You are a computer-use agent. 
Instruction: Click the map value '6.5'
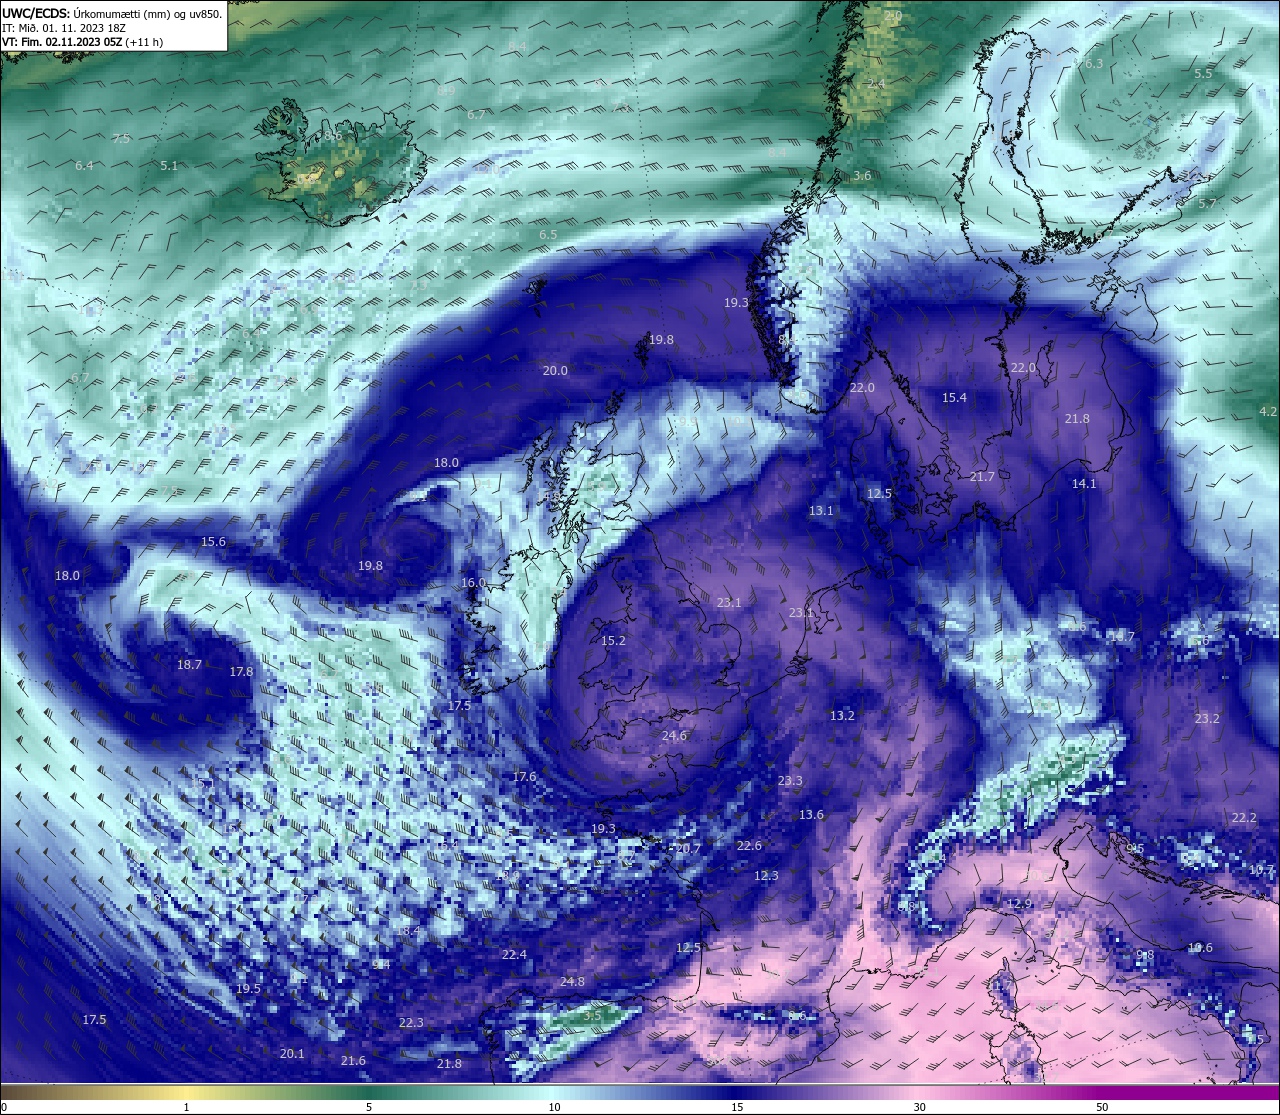[x=548, y=234]
